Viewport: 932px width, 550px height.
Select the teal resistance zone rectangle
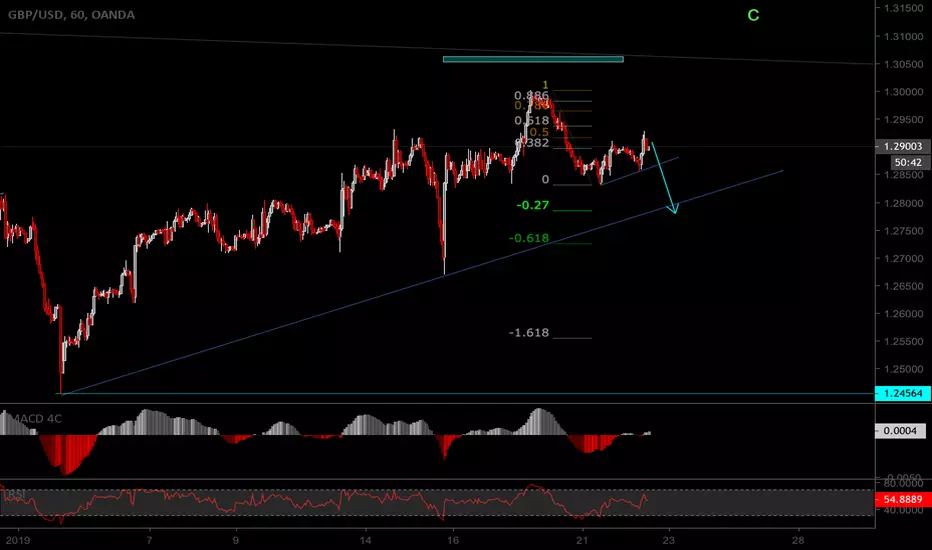(533, 59)
